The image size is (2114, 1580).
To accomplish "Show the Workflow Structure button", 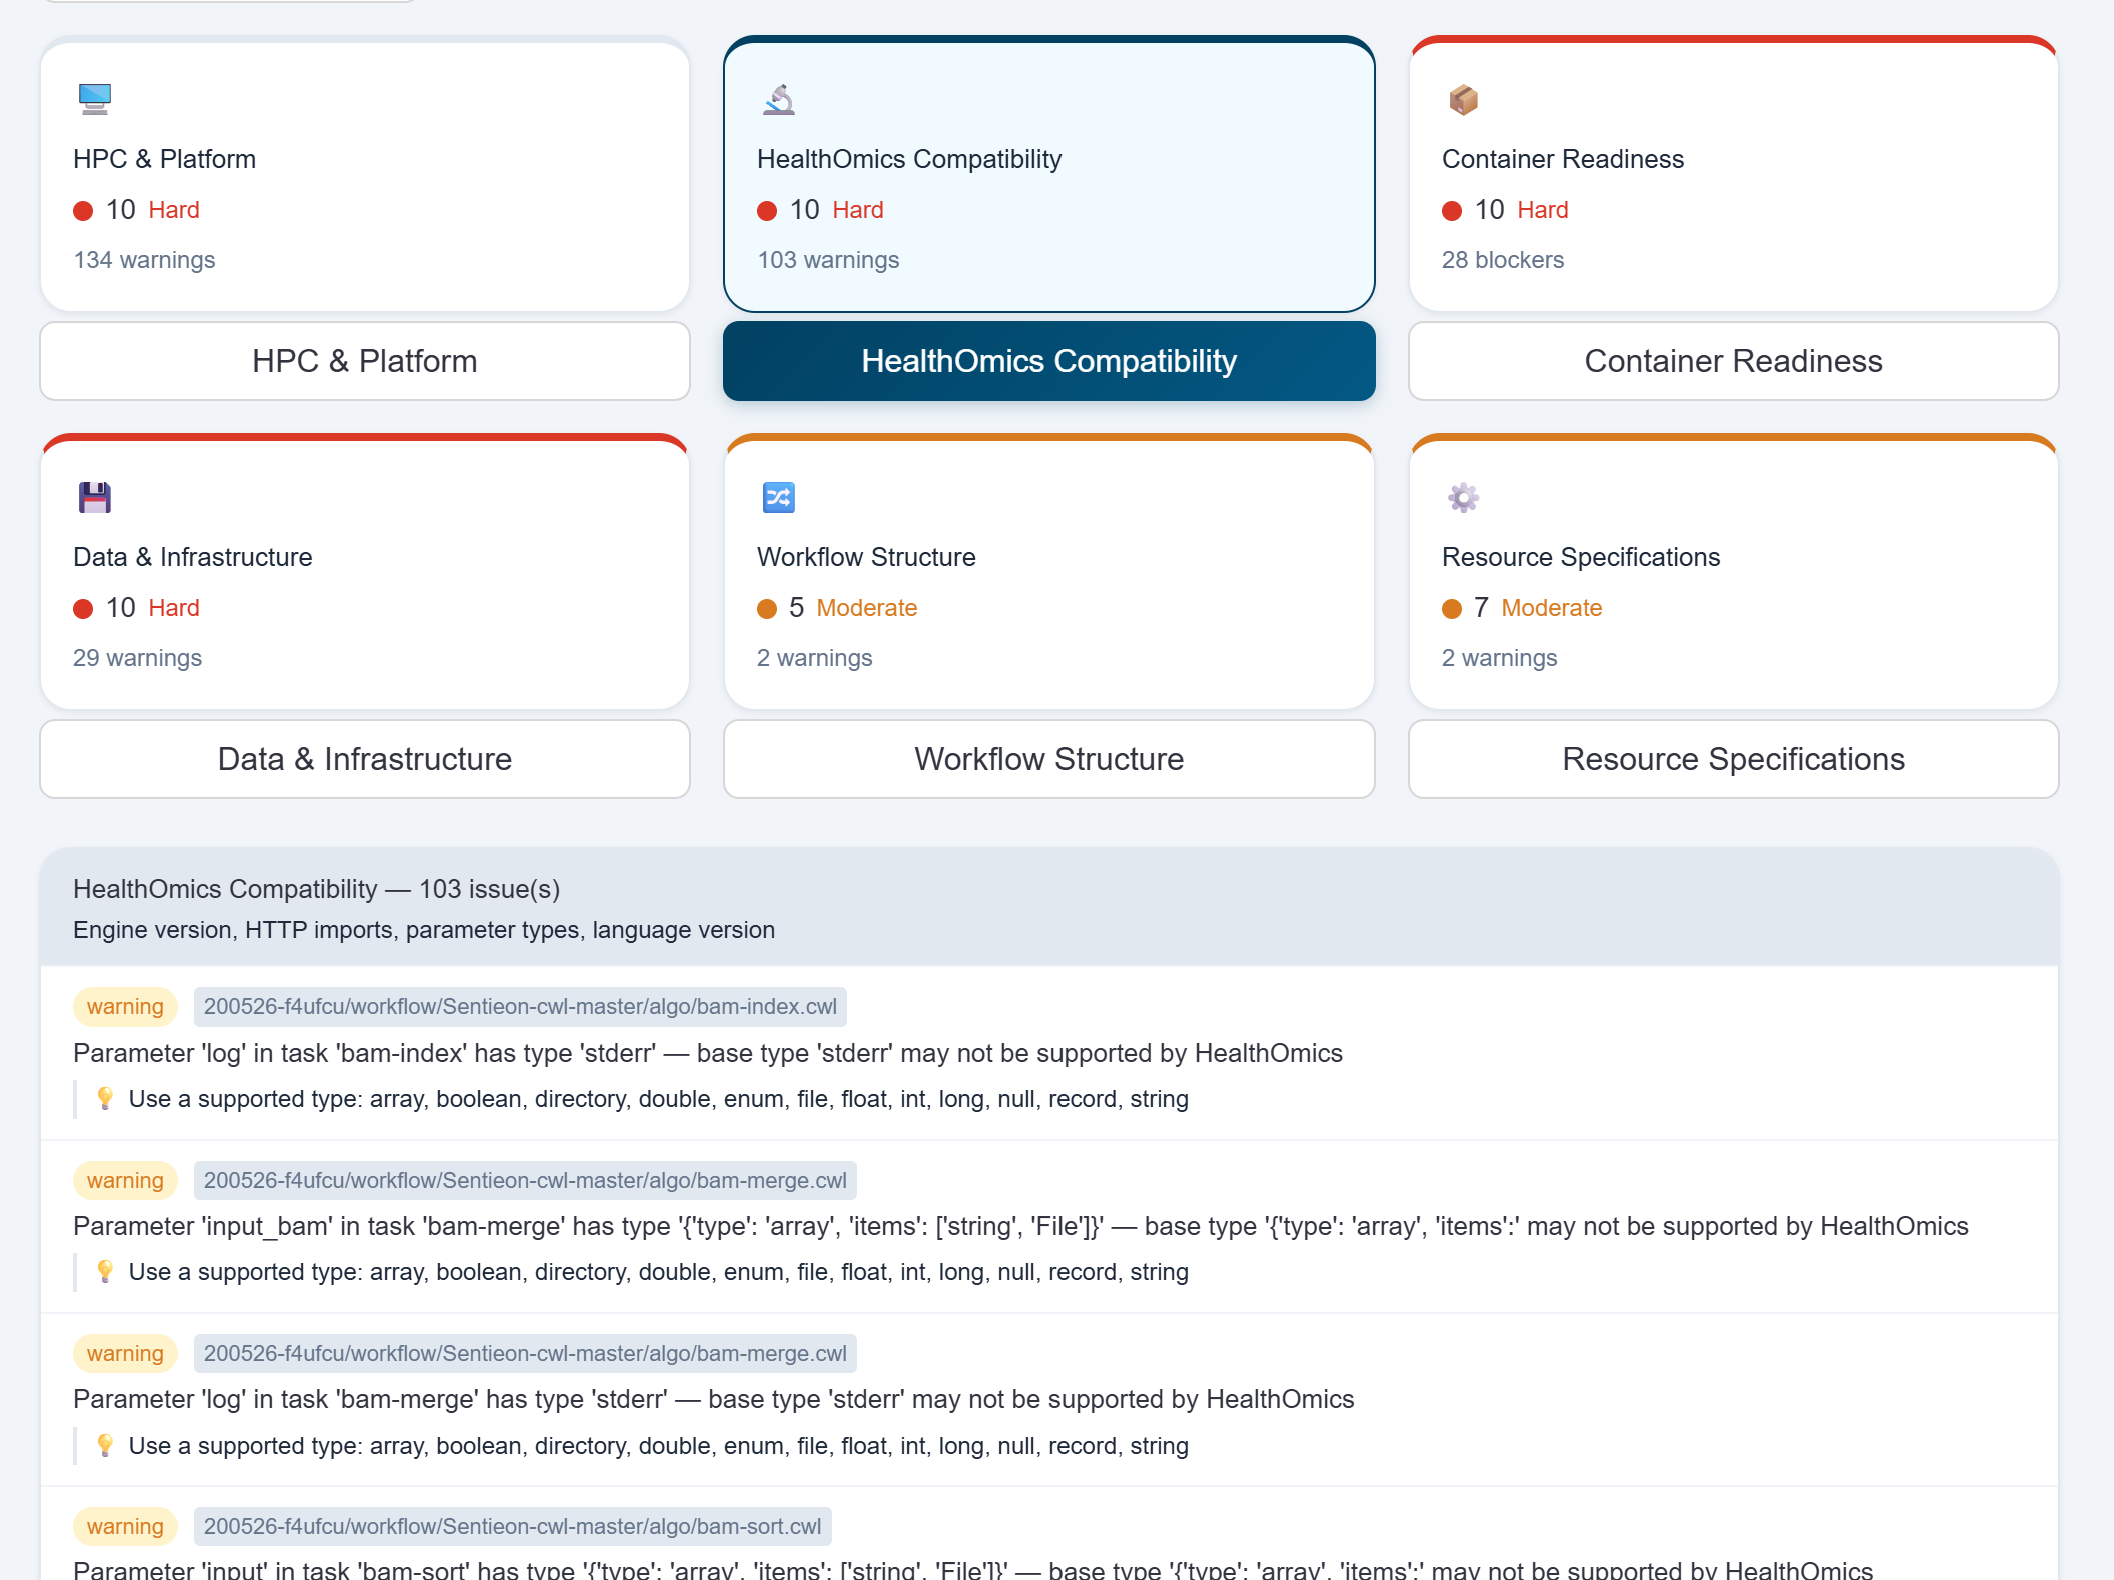I will tap(1049, 759).
